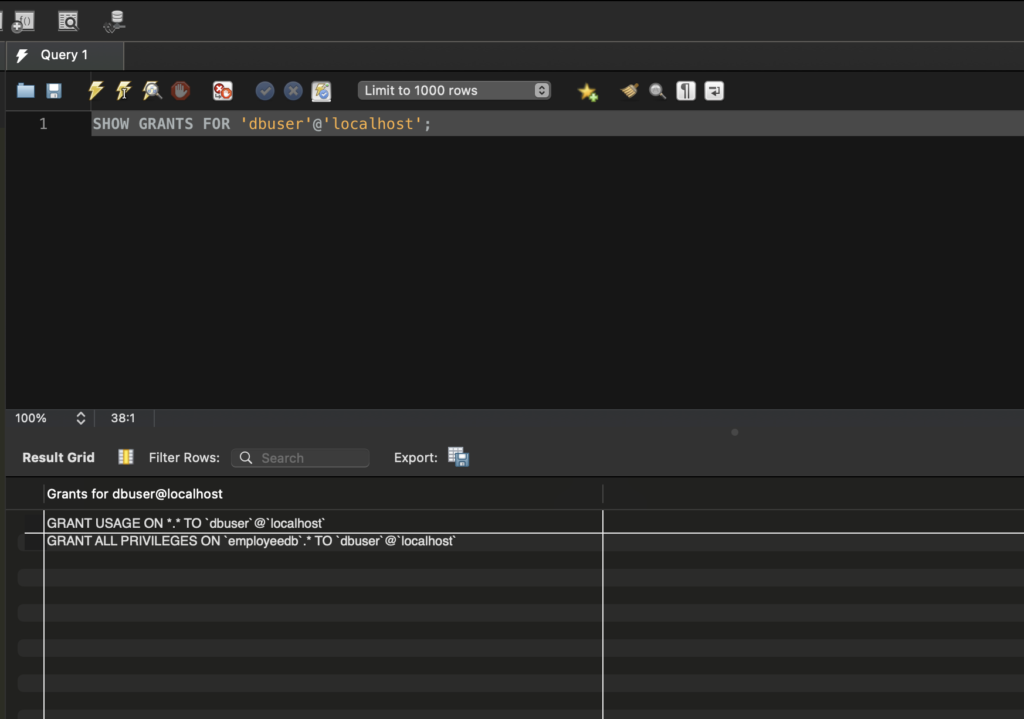Save the script with the disk icon

[54, 91]
